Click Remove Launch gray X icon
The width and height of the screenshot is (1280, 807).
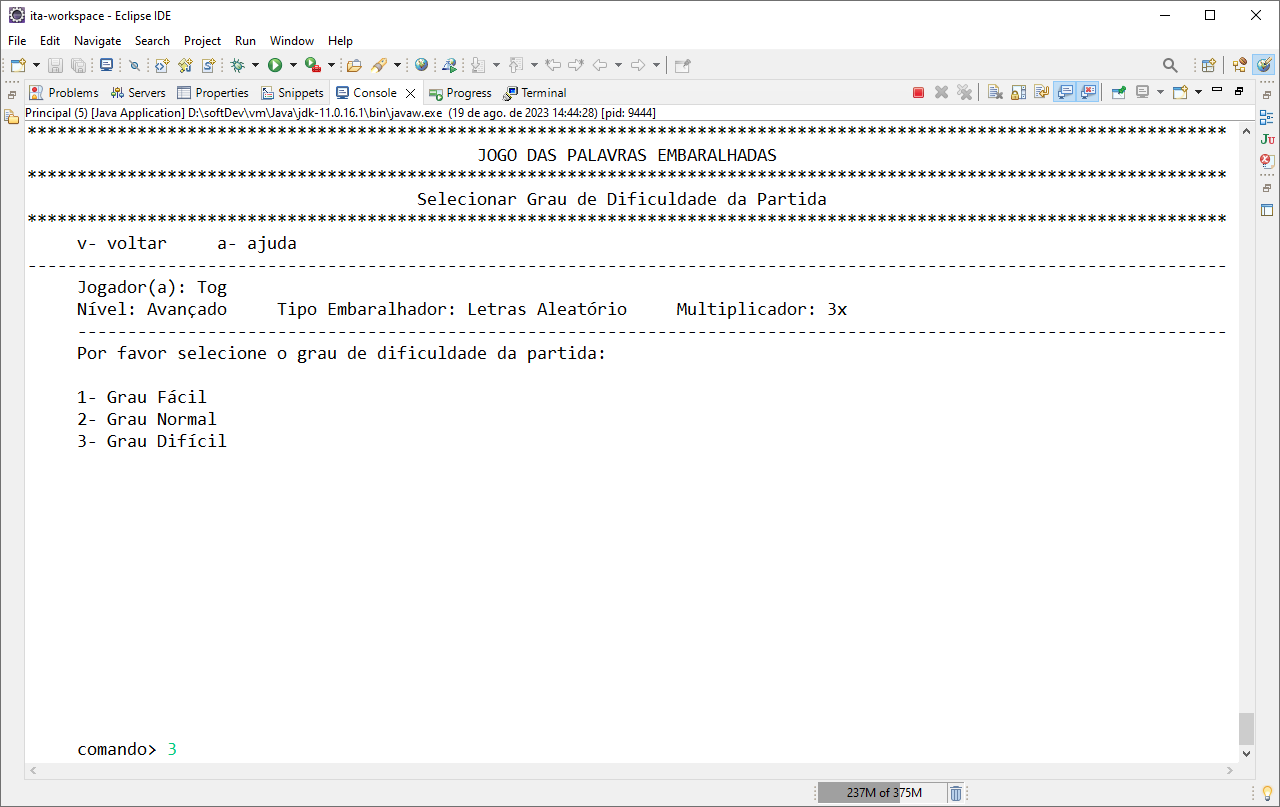941,92
